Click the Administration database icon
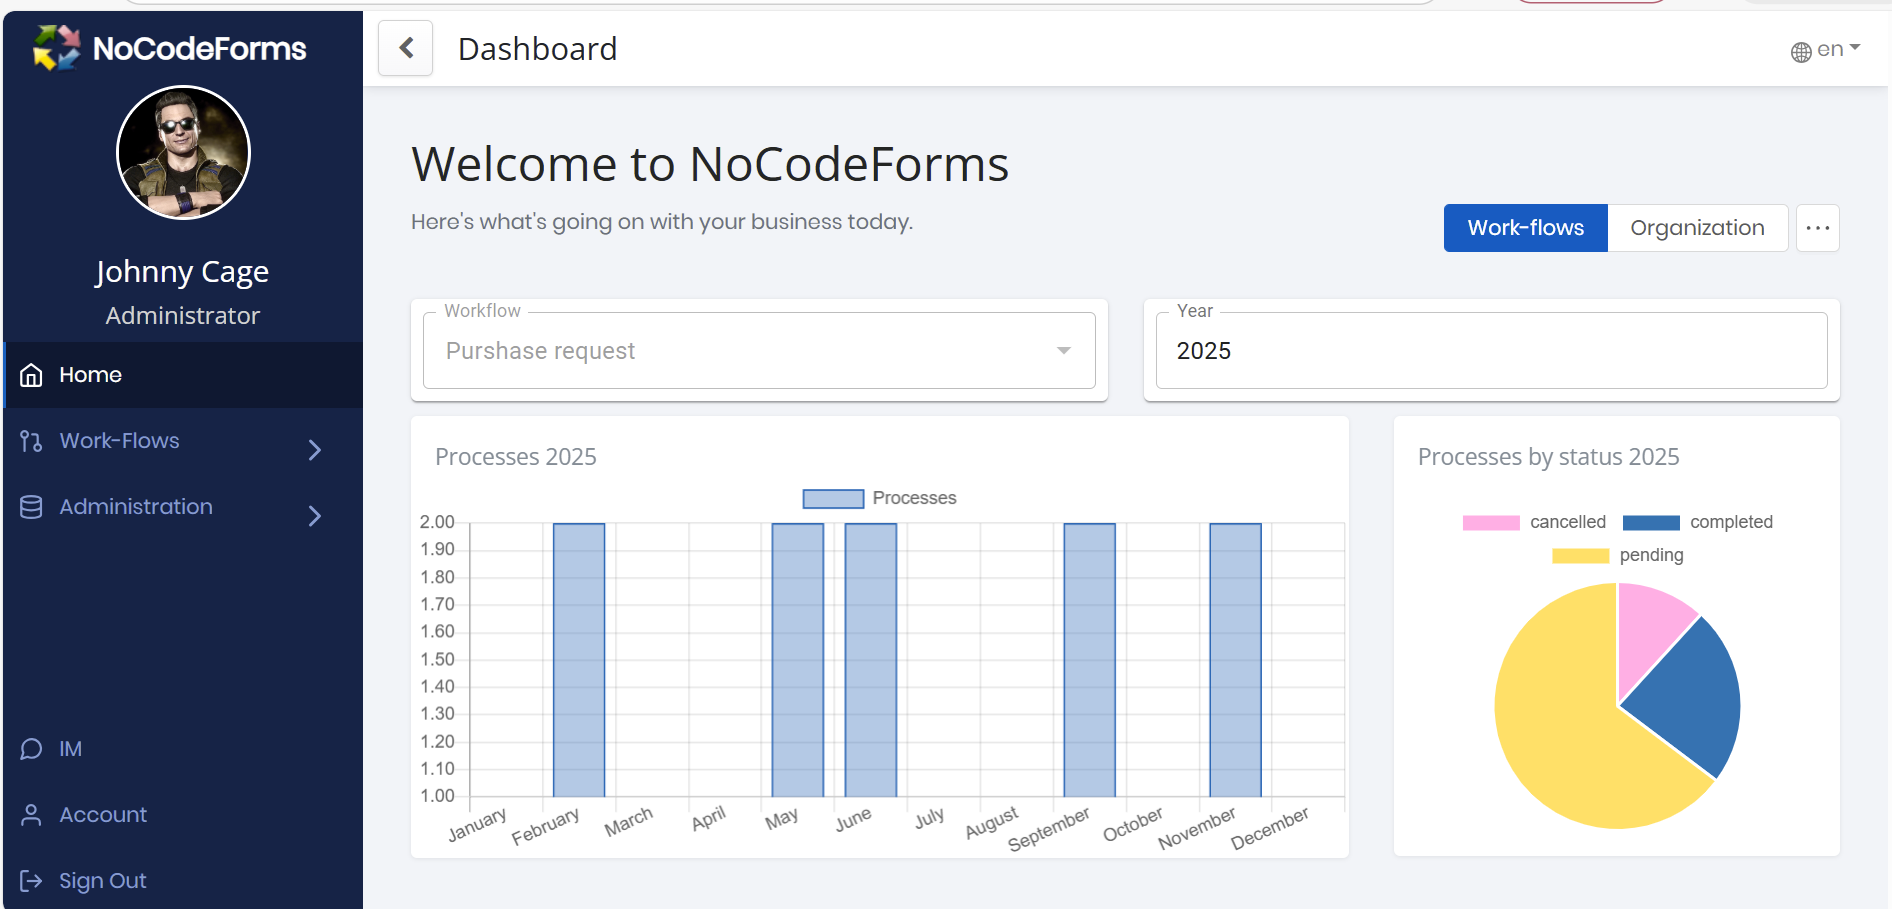1892x909 pixels. click(x=31, y=507)
